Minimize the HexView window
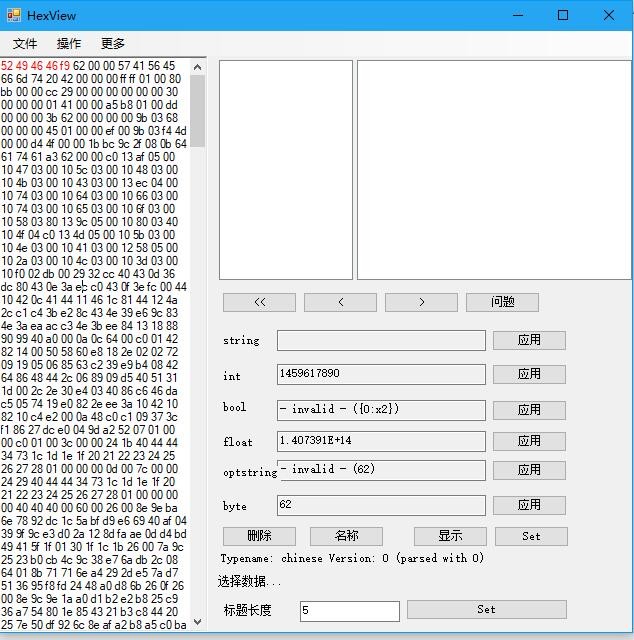The width and height of the screenshot is (634, 640). 518,16
